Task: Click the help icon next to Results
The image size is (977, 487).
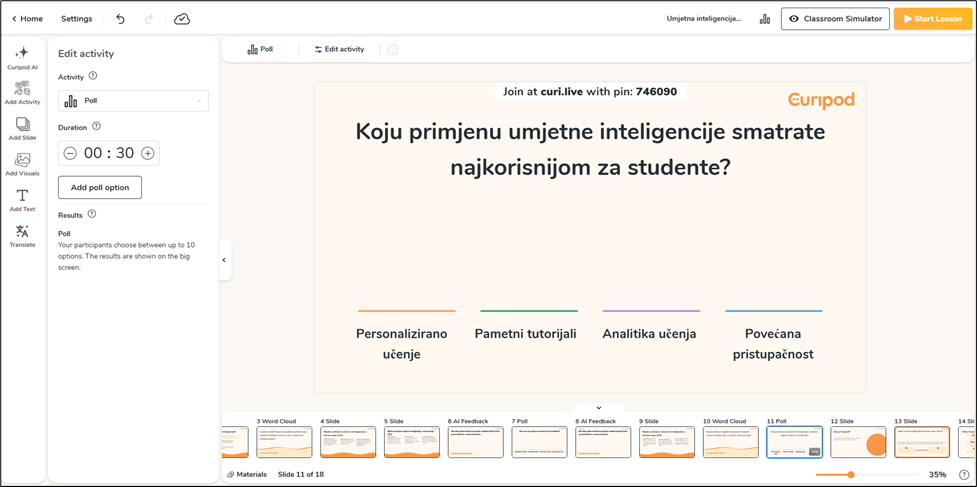Action: point(92,214)
